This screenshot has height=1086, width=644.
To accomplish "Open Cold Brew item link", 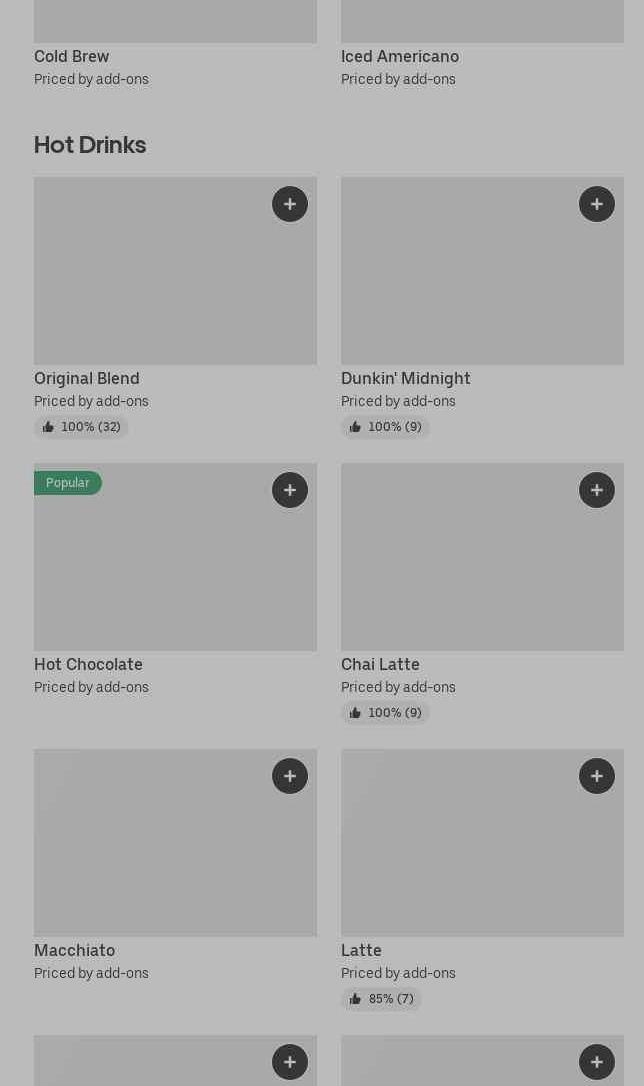I will click(71, 57).
